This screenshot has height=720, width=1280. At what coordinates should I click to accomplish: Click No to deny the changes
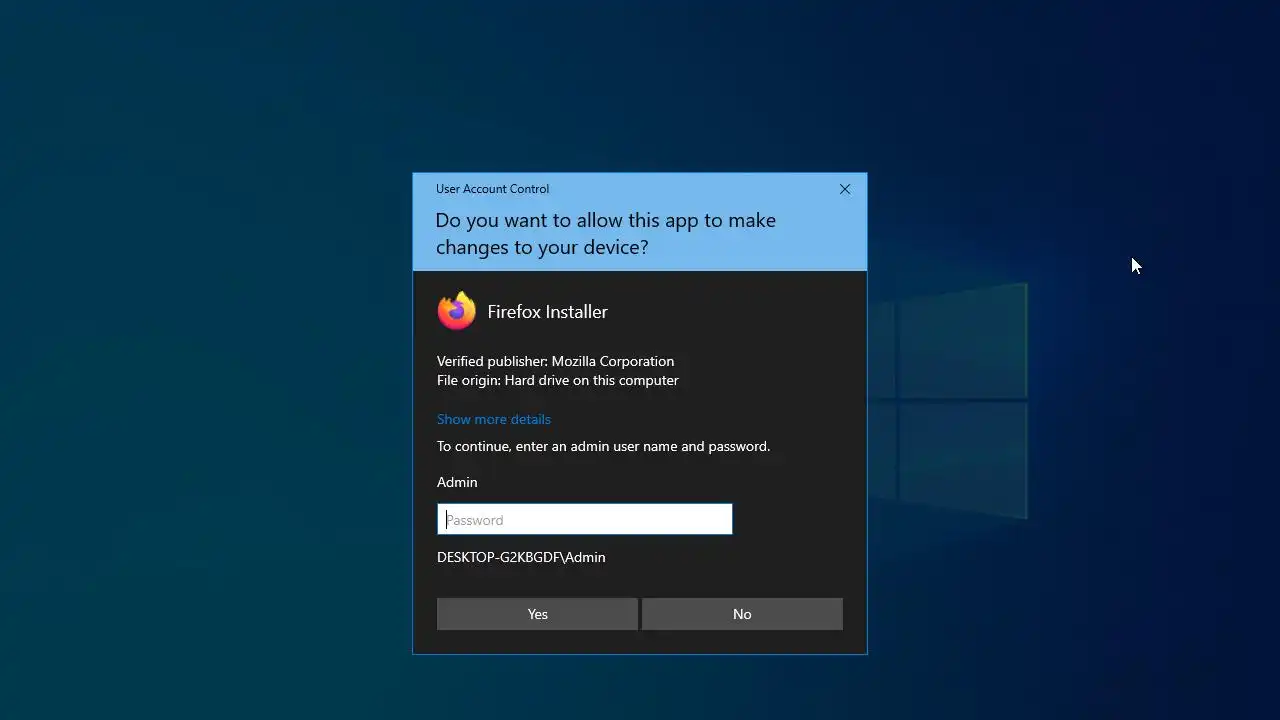(742, 614)
